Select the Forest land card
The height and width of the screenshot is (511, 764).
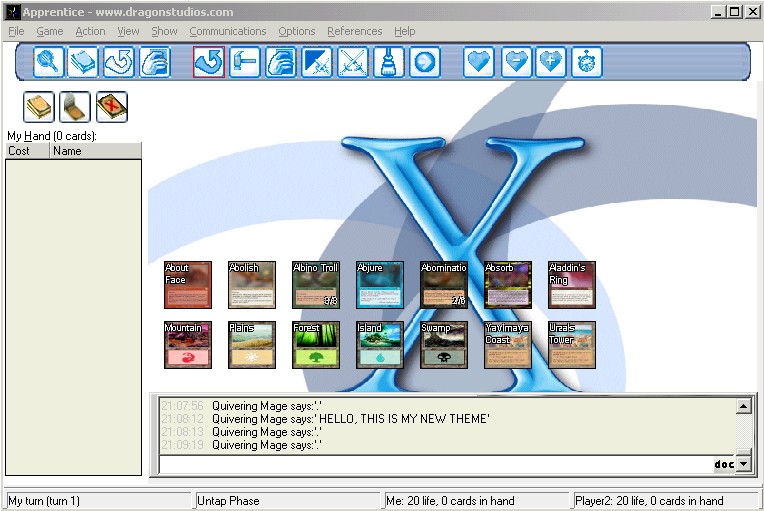point(316,345)
